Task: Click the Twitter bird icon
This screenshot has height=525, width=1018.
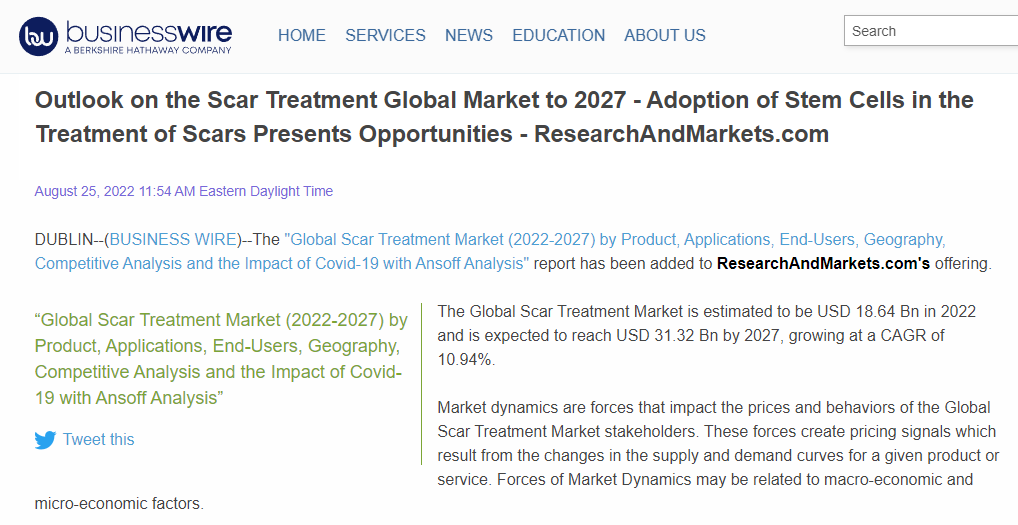Action: 45,440
